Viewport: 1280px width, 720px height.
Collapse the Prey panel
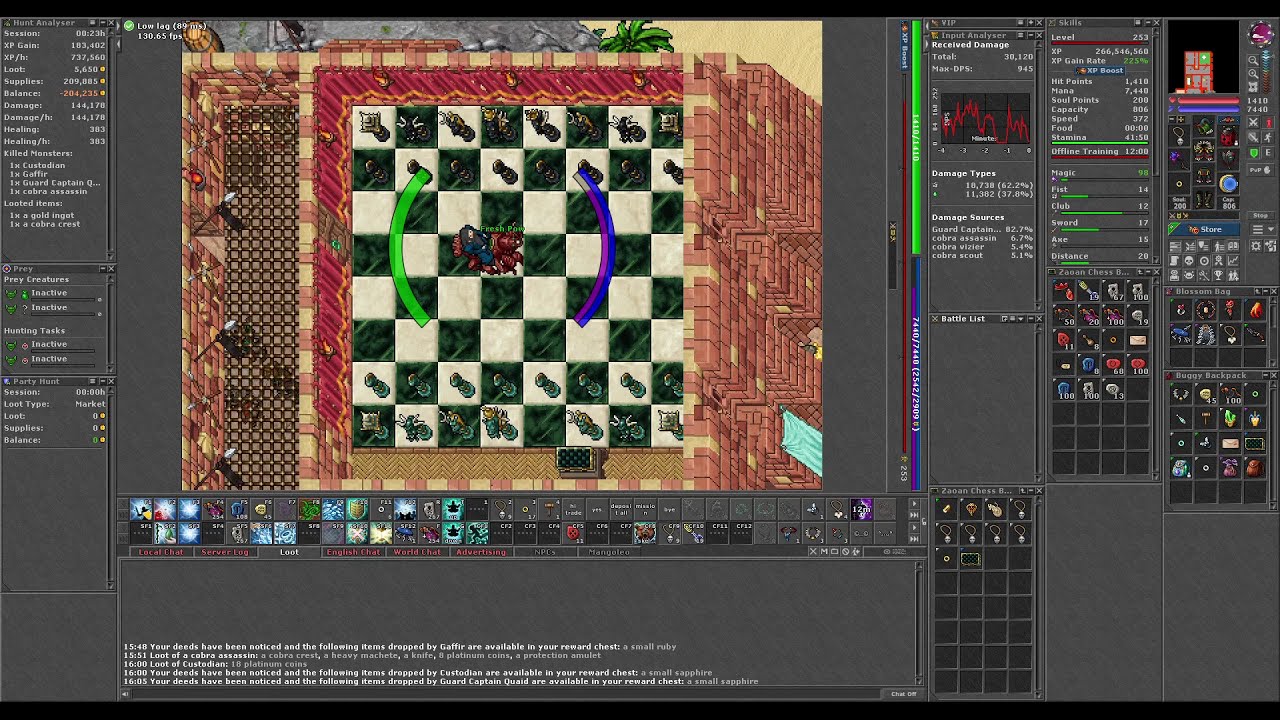pos(103,268)
